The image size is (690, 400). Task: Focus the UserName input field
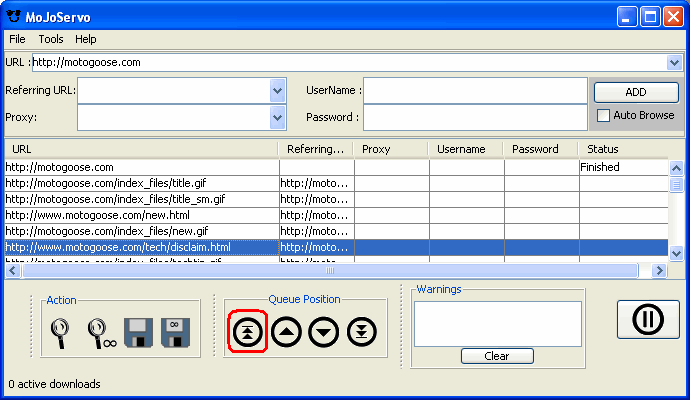point(475,91)
